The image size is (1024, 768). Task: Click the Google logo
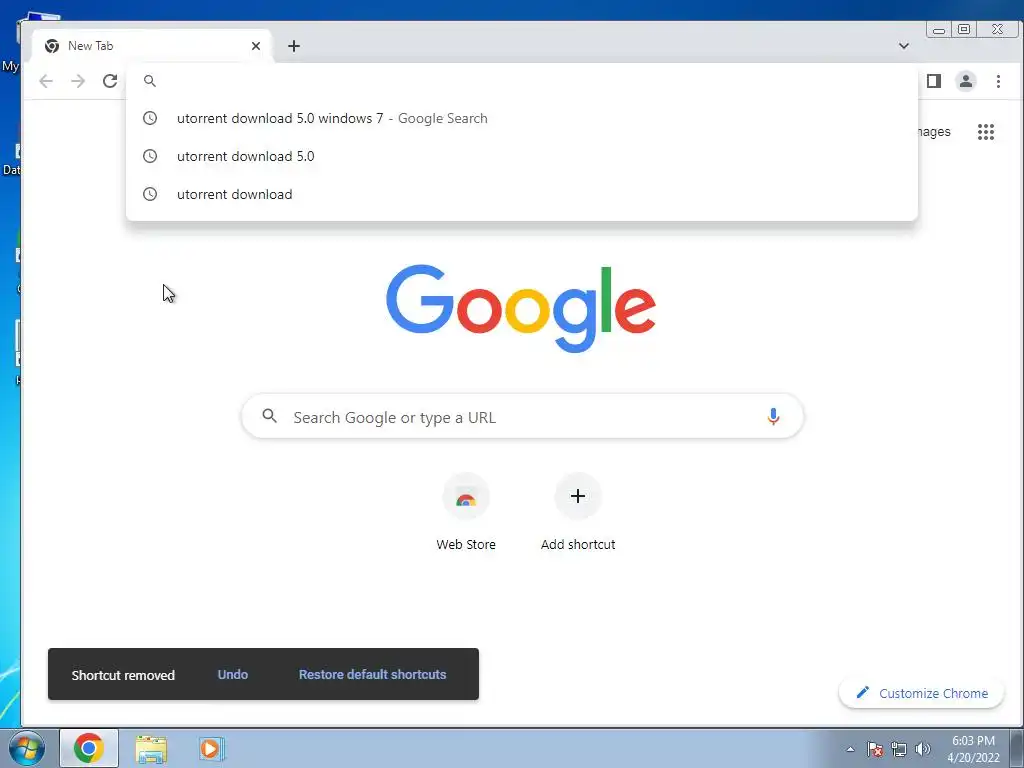(x=520, y=308)
